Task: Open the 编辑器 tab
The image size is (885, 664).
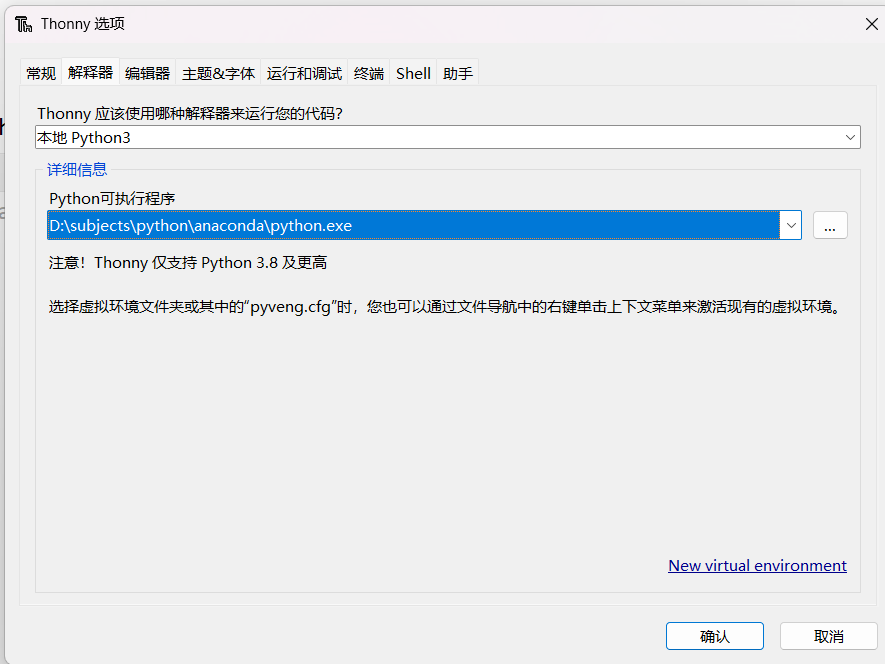Action: (x=147, y=73)
